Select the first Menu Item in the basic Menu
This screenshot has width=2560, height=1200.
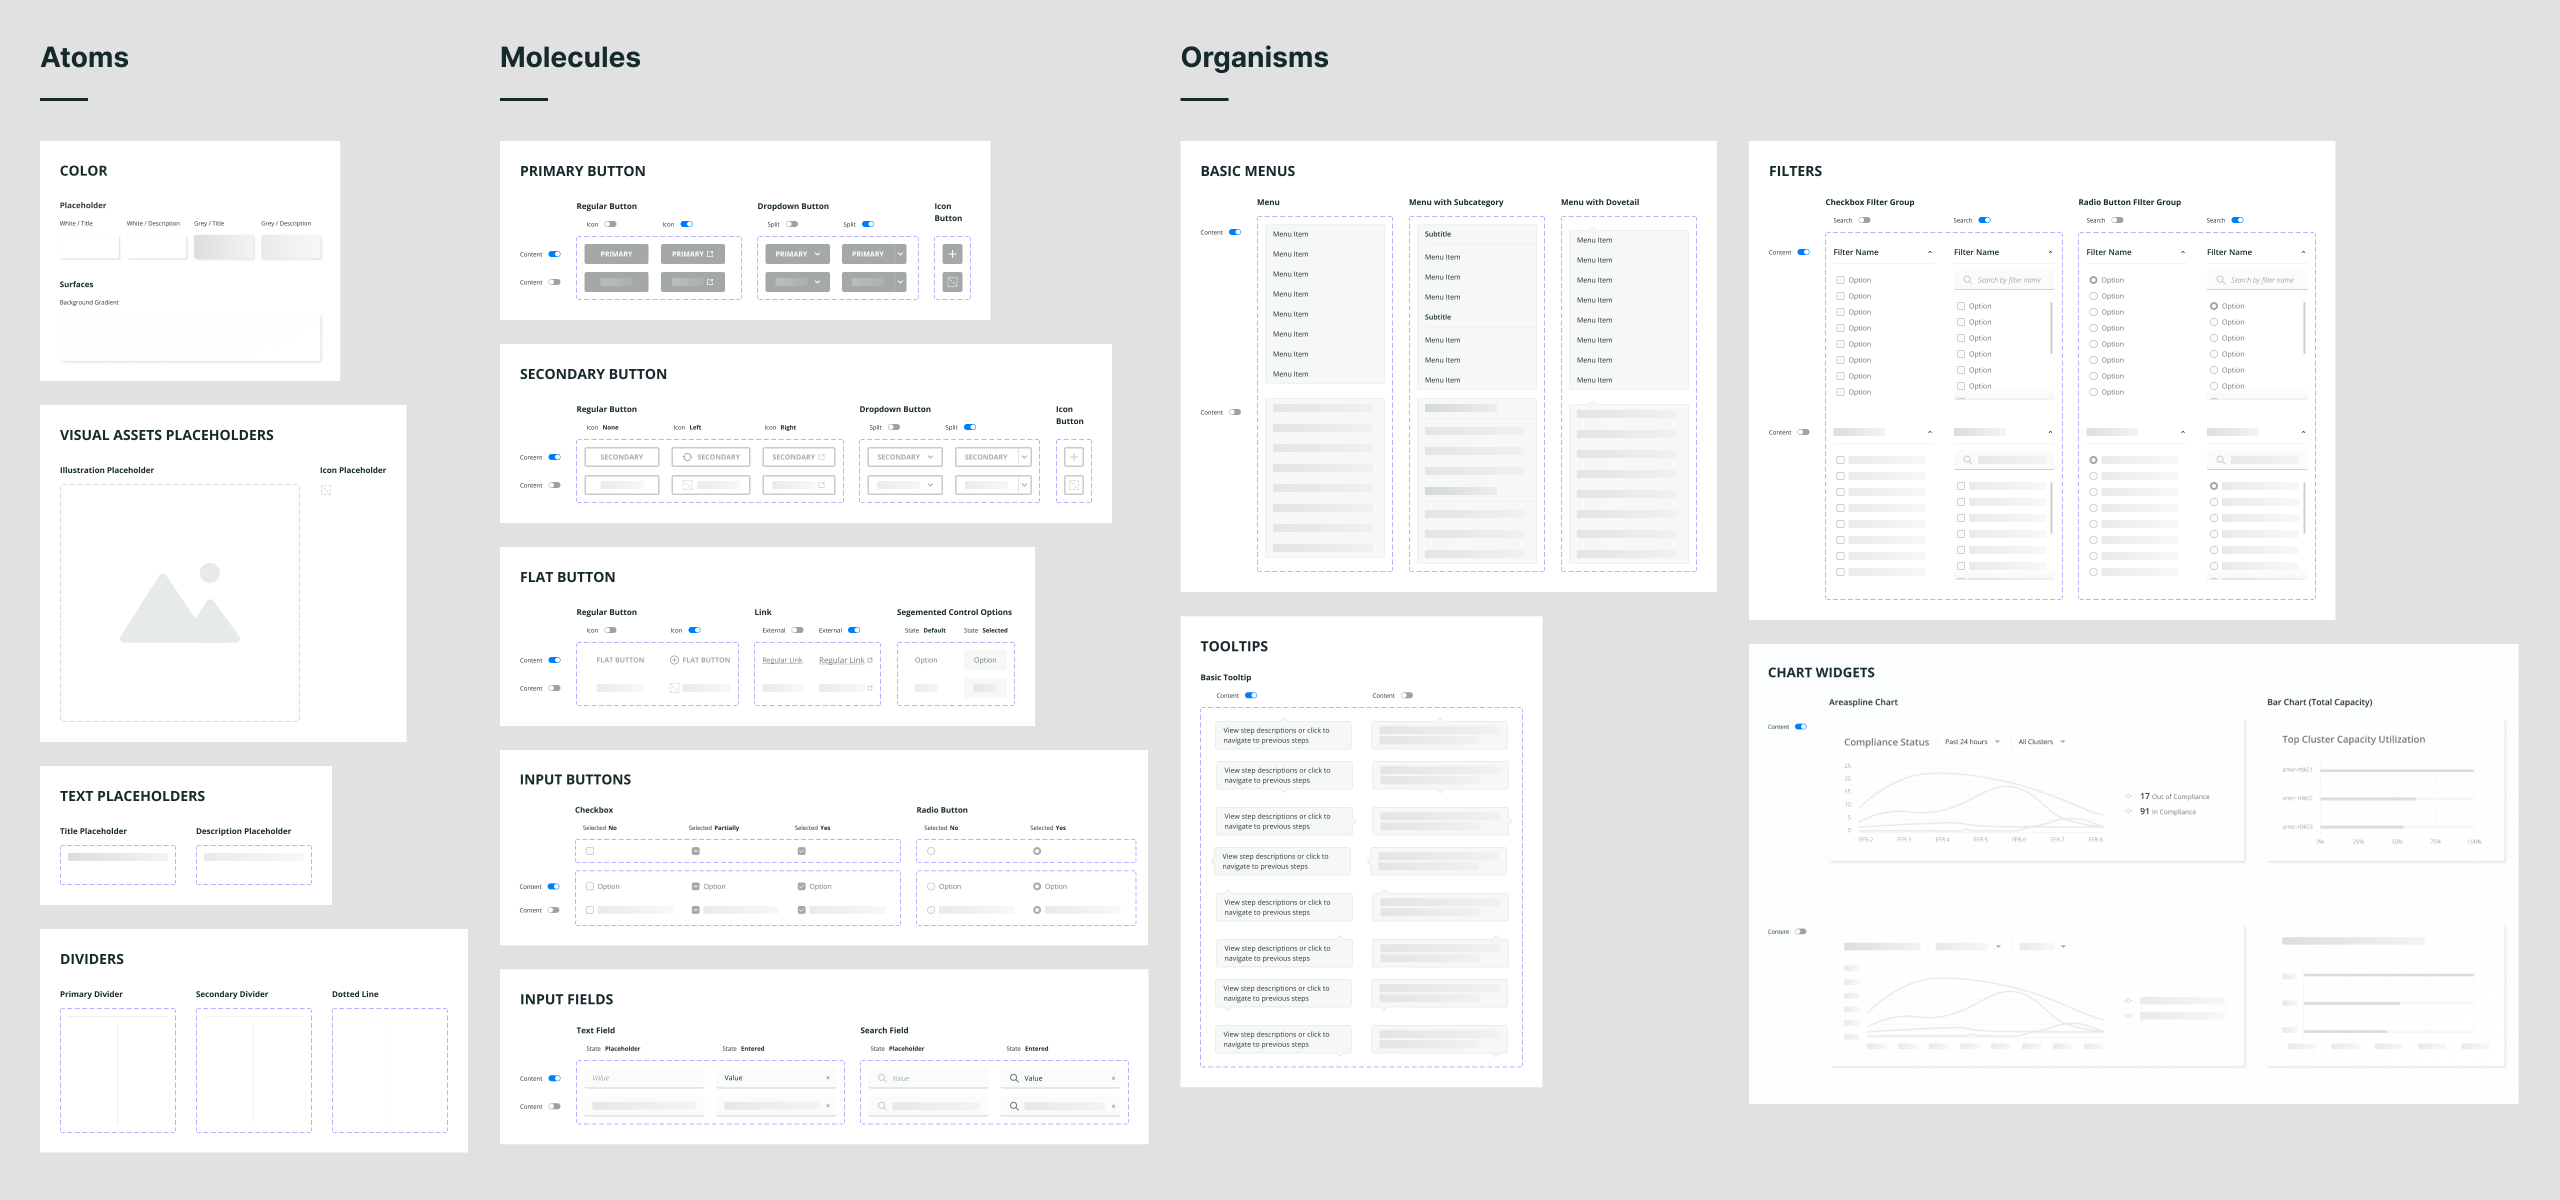pos(1290,232)
